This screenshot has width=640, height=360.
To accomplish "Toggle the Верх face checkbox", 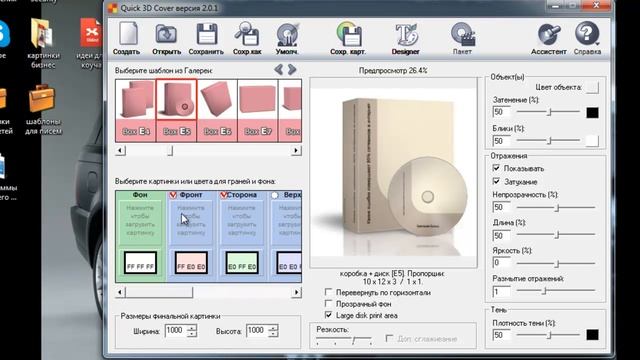I will pos(275,195).
